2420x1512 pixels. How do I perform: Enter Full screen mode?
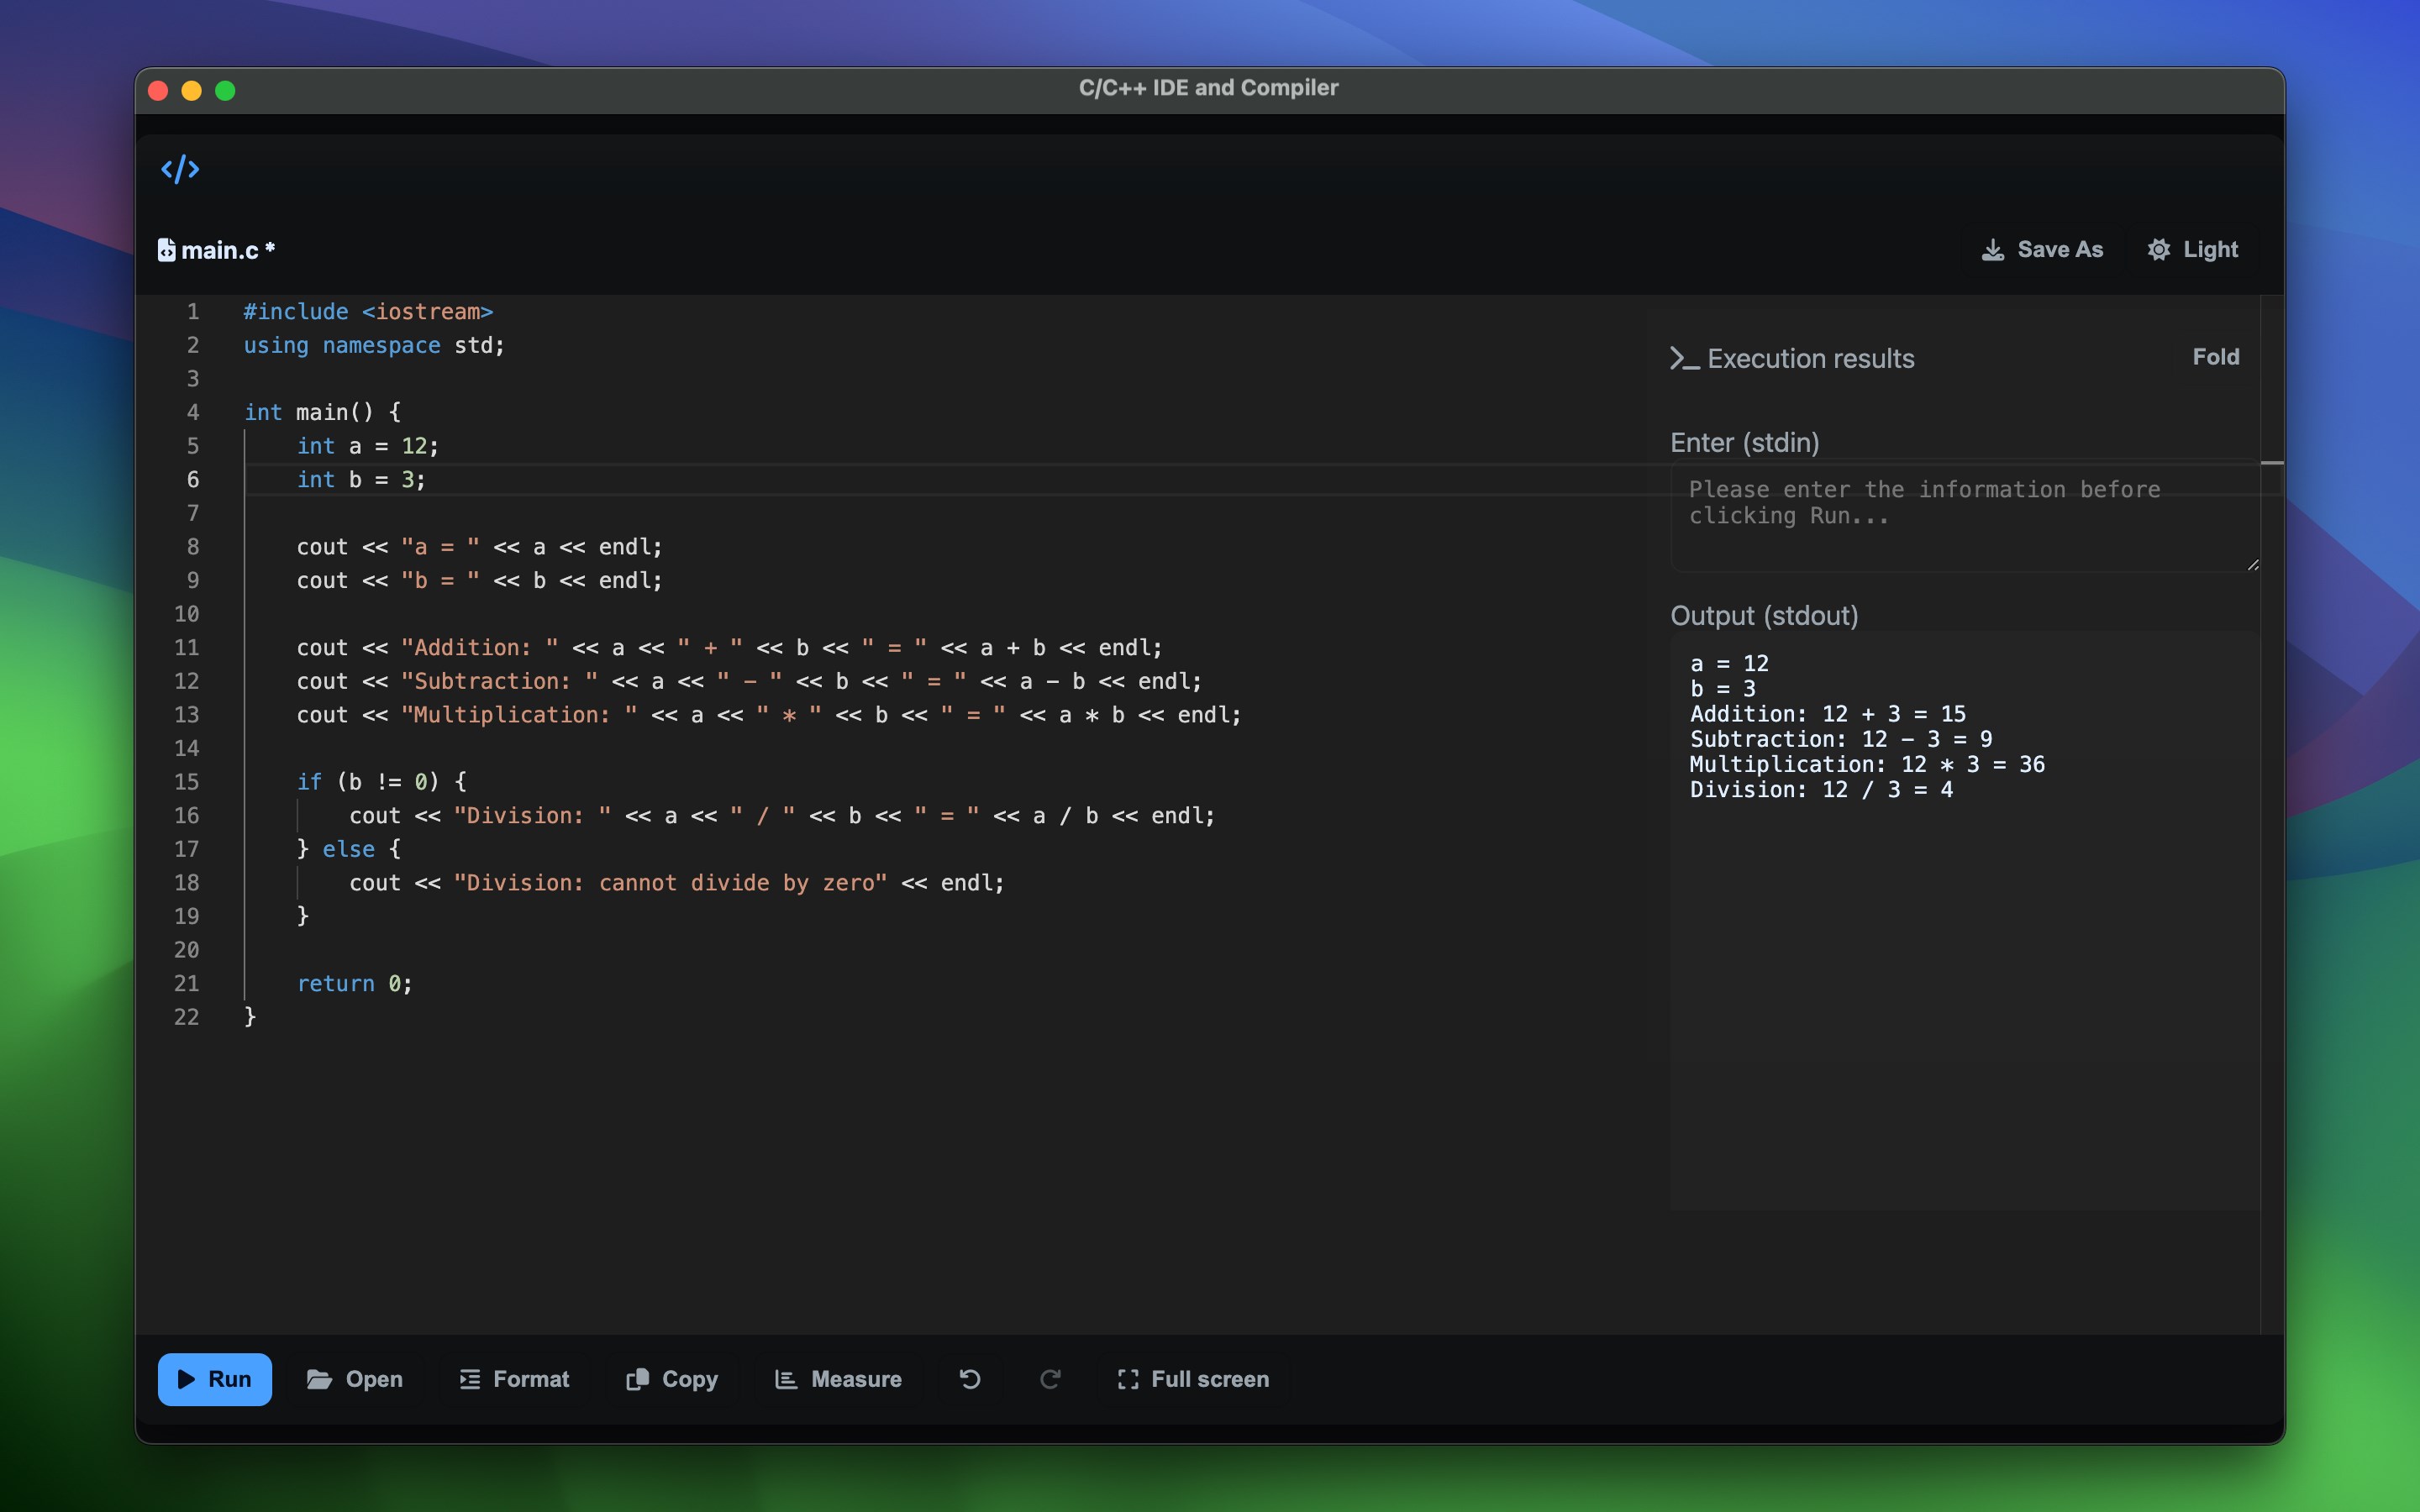pyautogui.click(x=1193, y=1379)
